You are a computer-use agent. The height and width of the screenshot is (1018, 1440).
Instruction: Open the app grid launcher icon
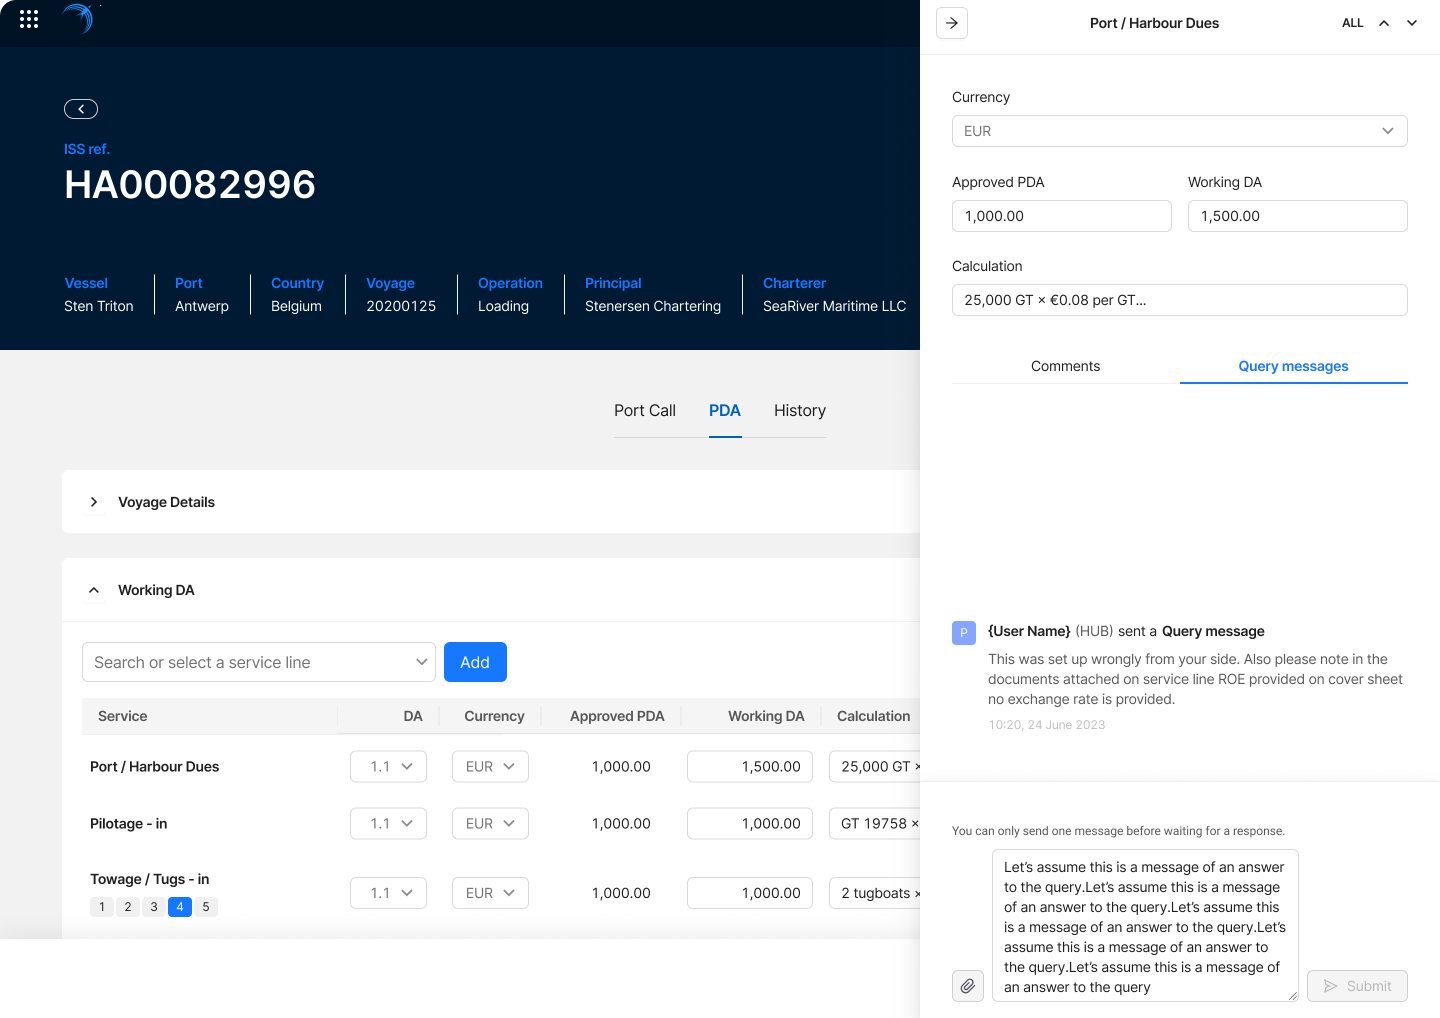(29, 19)
